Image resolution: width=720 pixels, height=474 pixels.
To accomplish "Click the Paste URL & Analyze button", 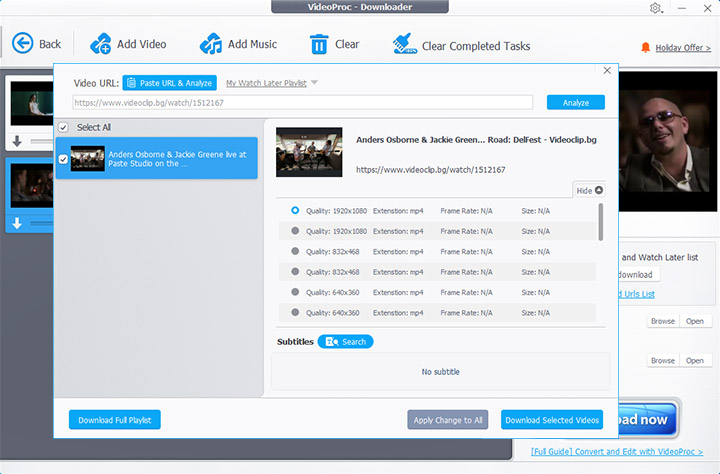I will point(169,83).
